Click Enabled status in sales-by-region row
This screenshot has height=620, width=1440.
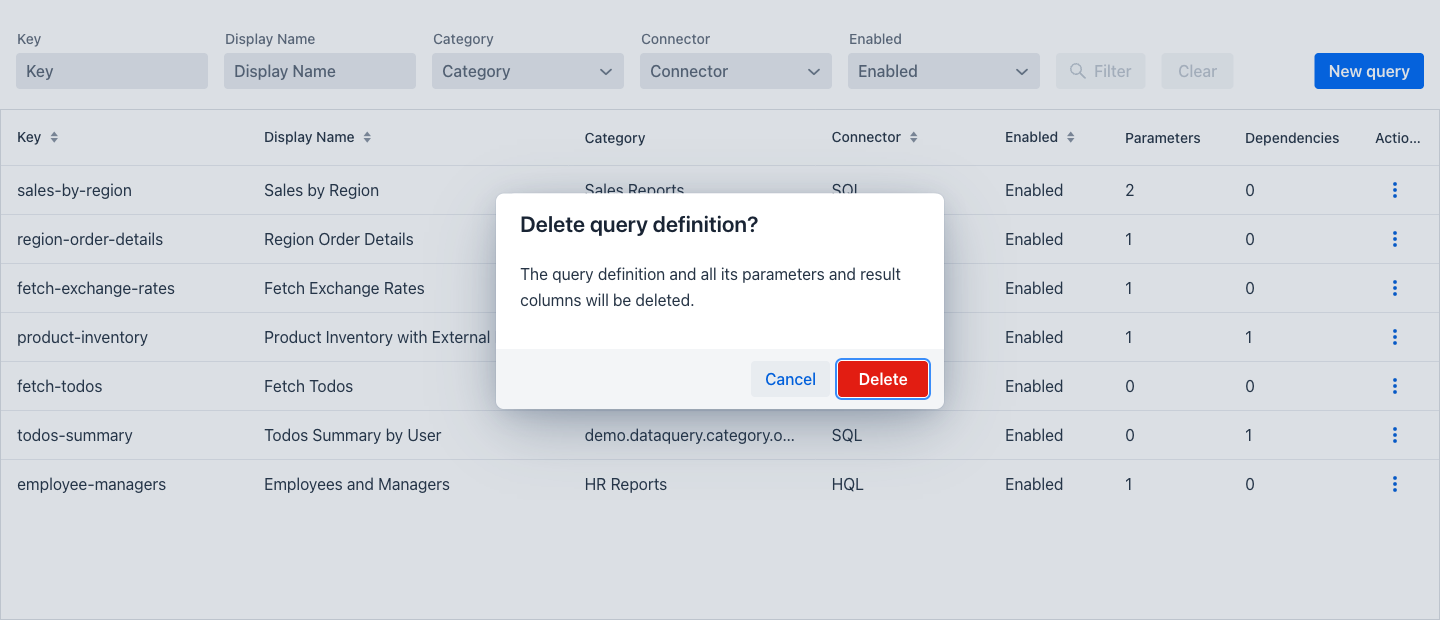point(1034,190)
